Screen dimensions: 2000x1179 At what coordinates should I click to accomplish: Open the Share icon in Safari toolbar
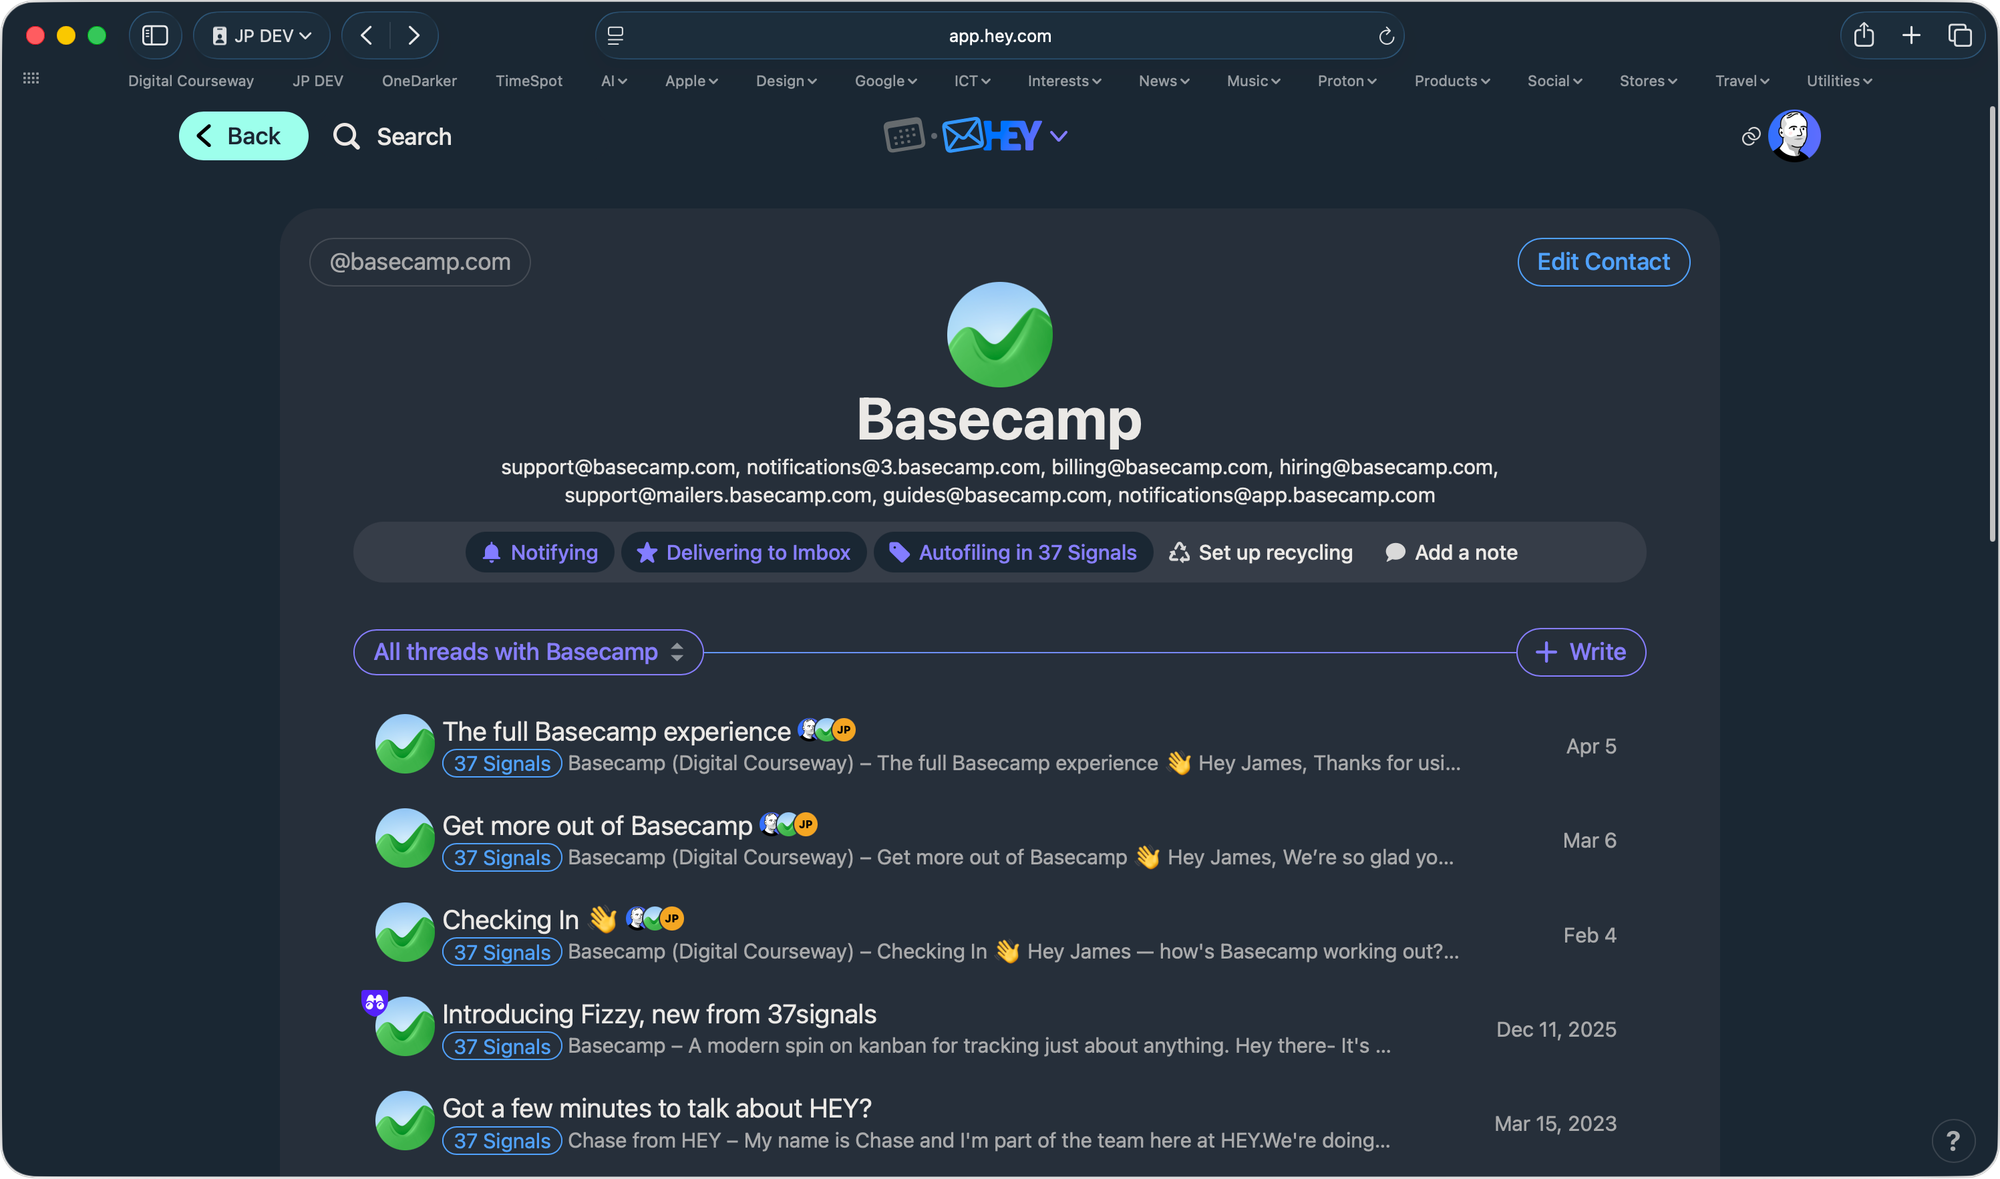(1864, 36)
